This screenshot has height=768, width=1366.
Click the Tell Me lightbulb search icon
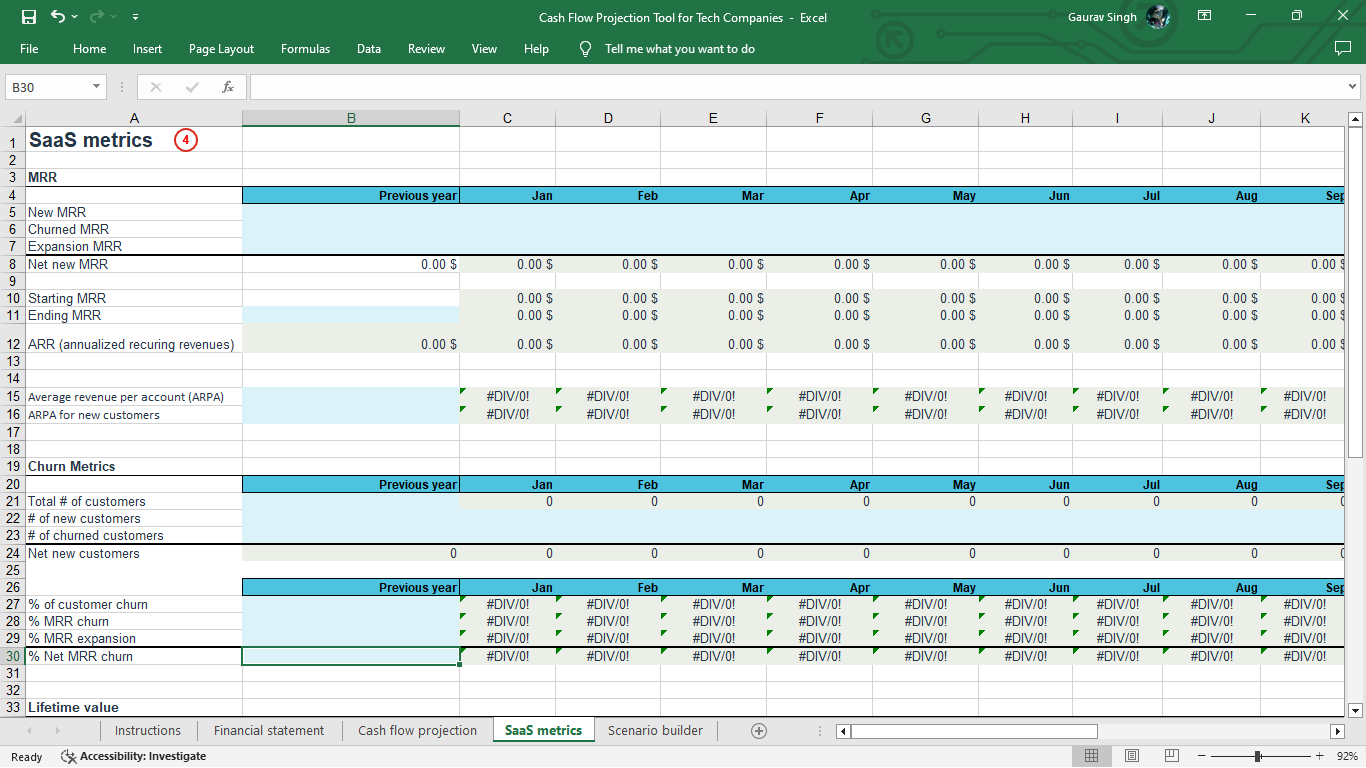[585, 48]
